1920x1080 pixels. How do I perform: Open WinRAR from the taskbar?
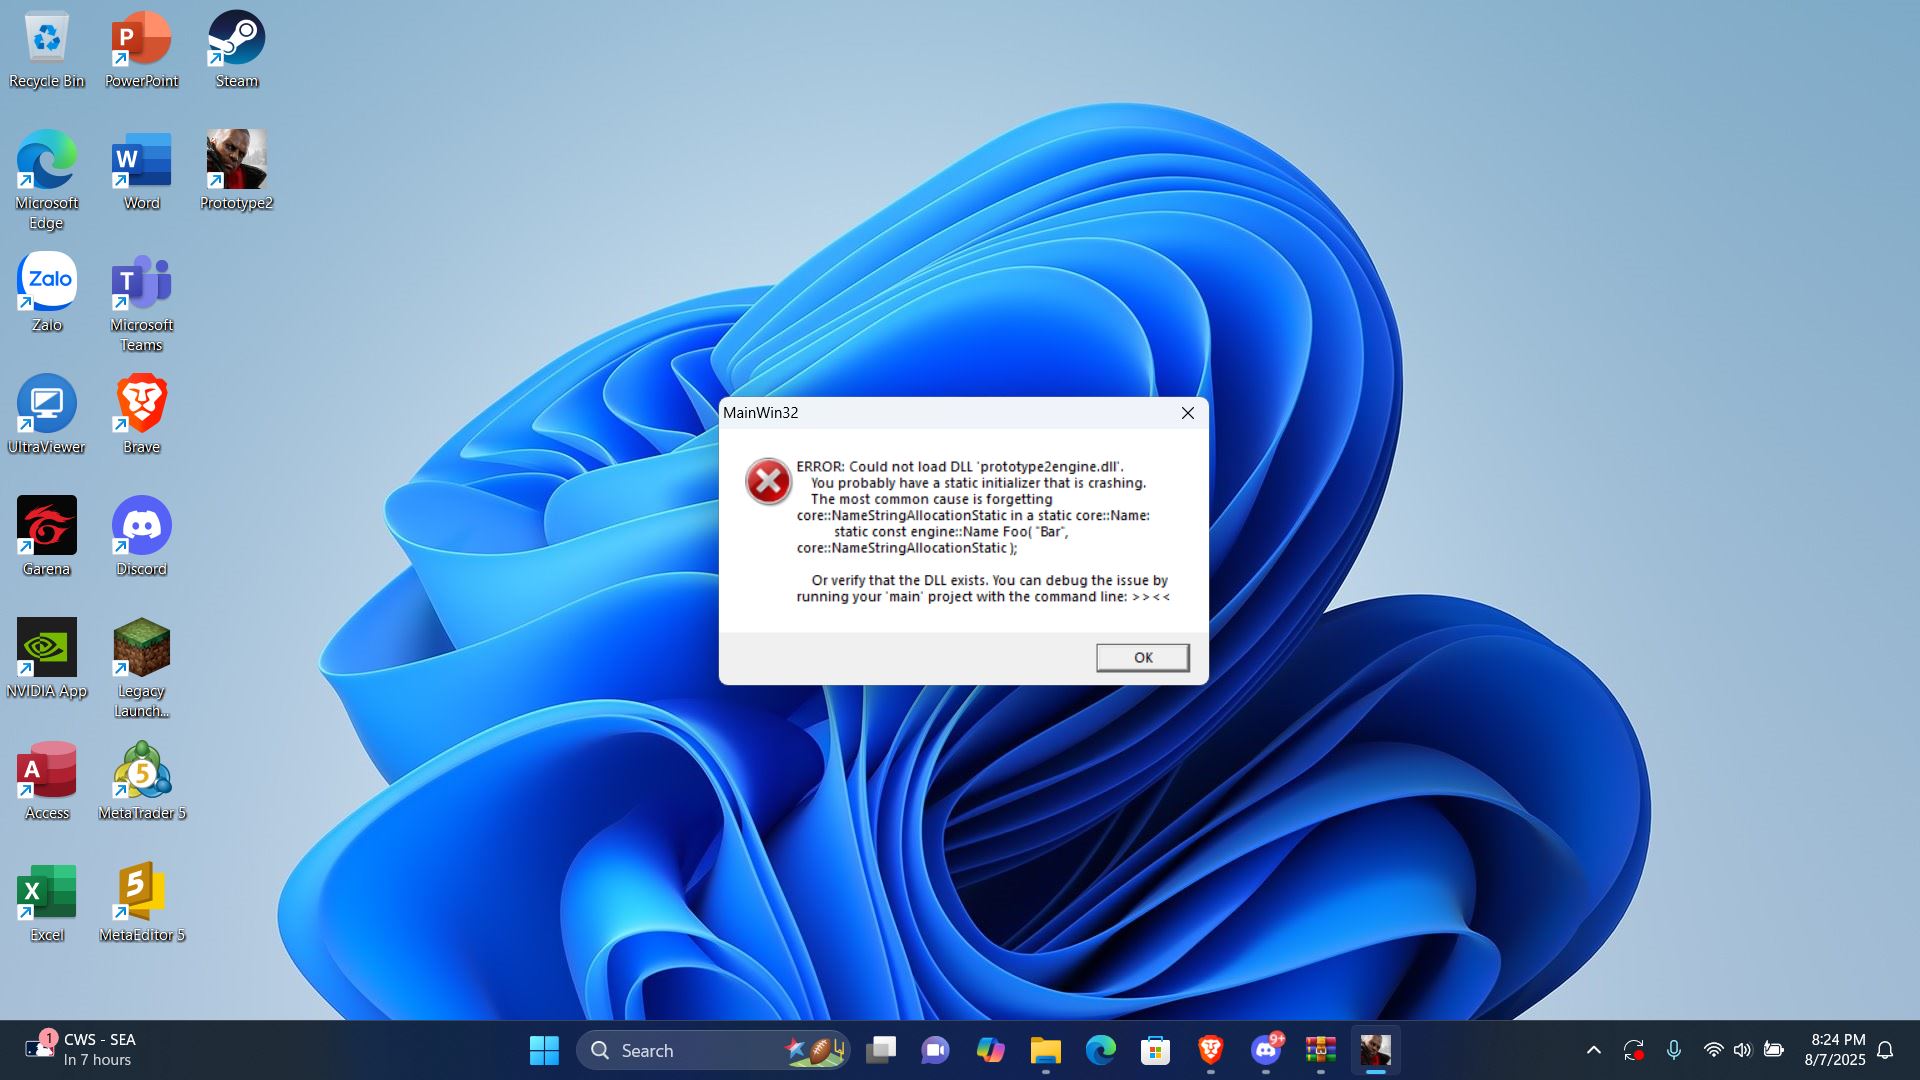pos(1321,1050)
